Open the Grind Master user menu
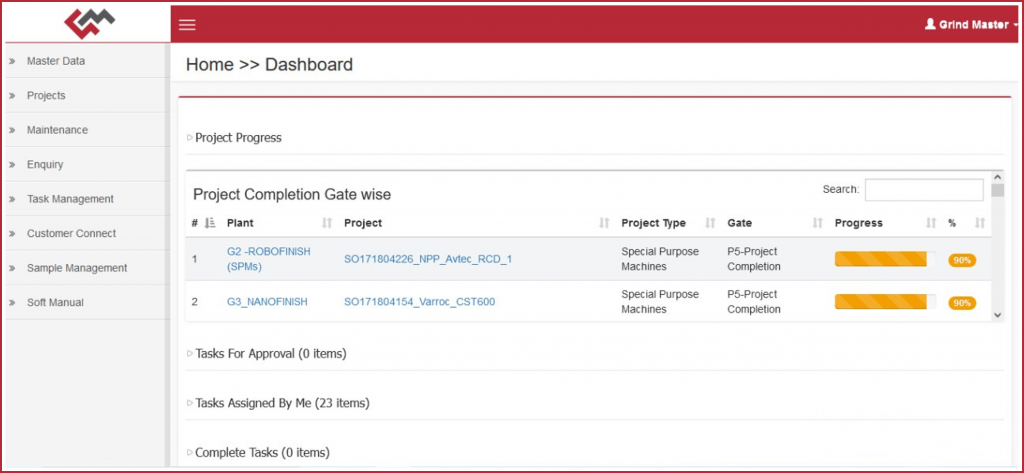 [971, 25]
